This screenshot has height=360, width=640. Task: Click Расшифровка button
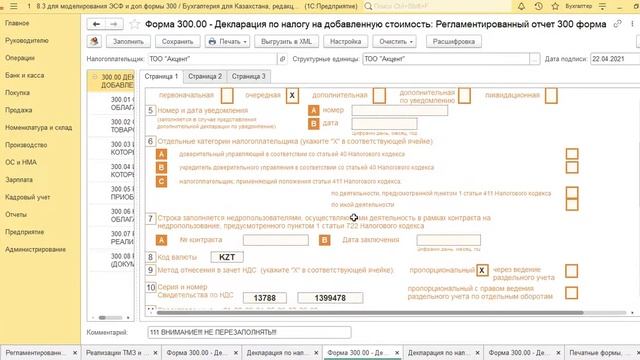[x=453, y=41]
